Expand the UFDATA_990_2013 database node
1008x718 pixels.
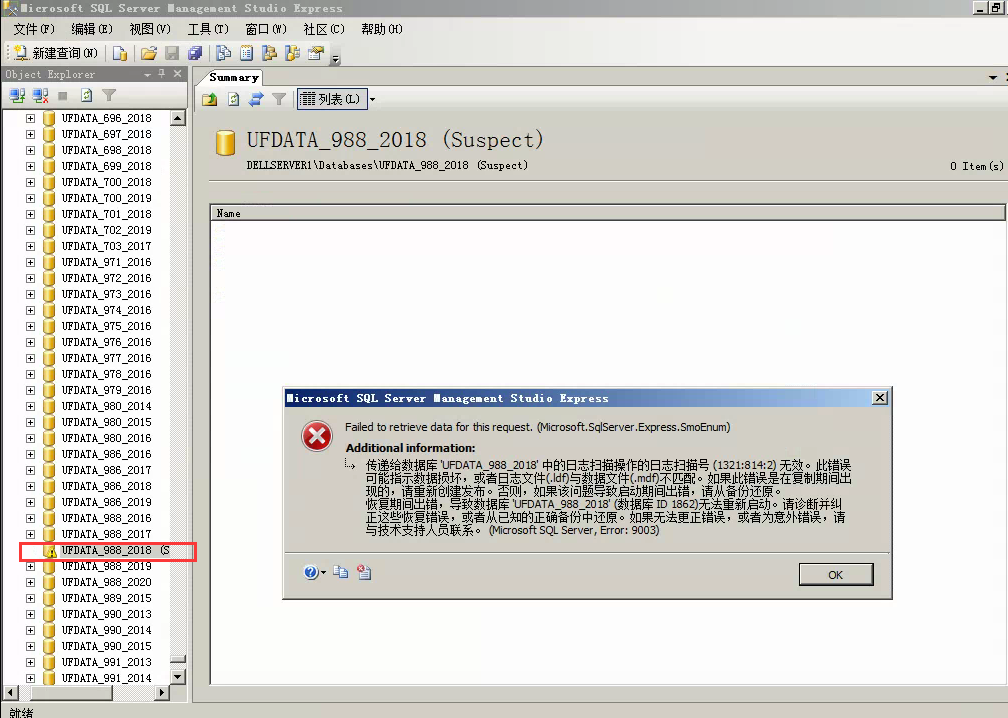click(30, 614)
